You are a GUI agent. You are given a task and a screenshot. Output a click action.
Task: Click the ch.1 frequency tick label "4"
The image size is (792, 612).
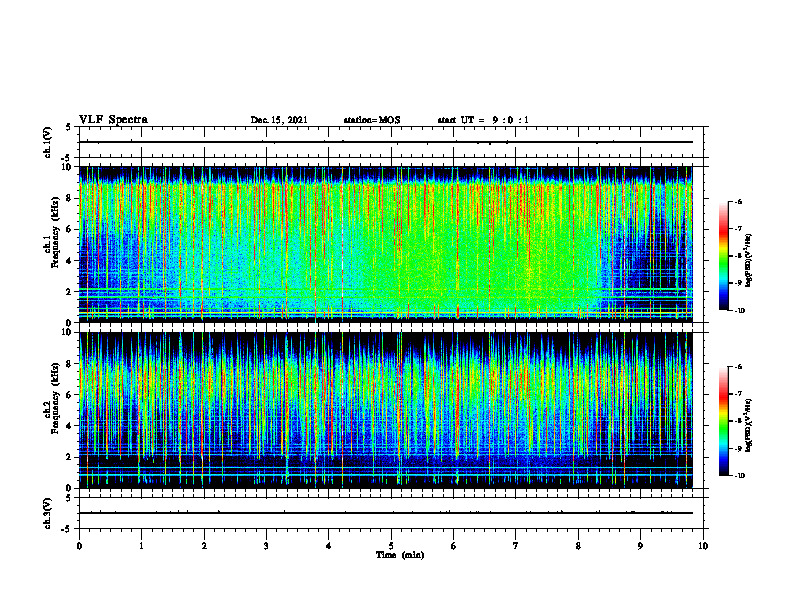click(x=70, y=261)
